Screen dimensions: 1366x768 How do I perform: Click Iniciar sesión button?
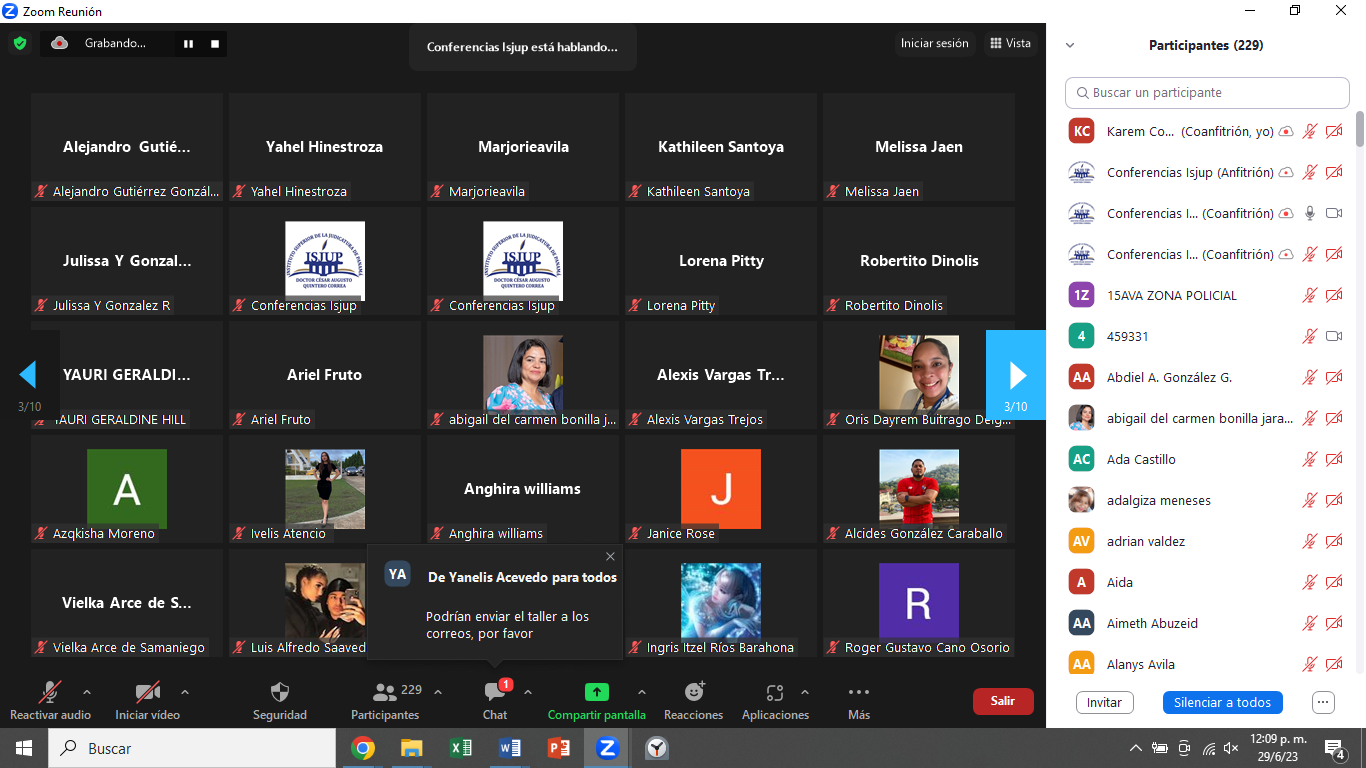click(x=934, y=43)
